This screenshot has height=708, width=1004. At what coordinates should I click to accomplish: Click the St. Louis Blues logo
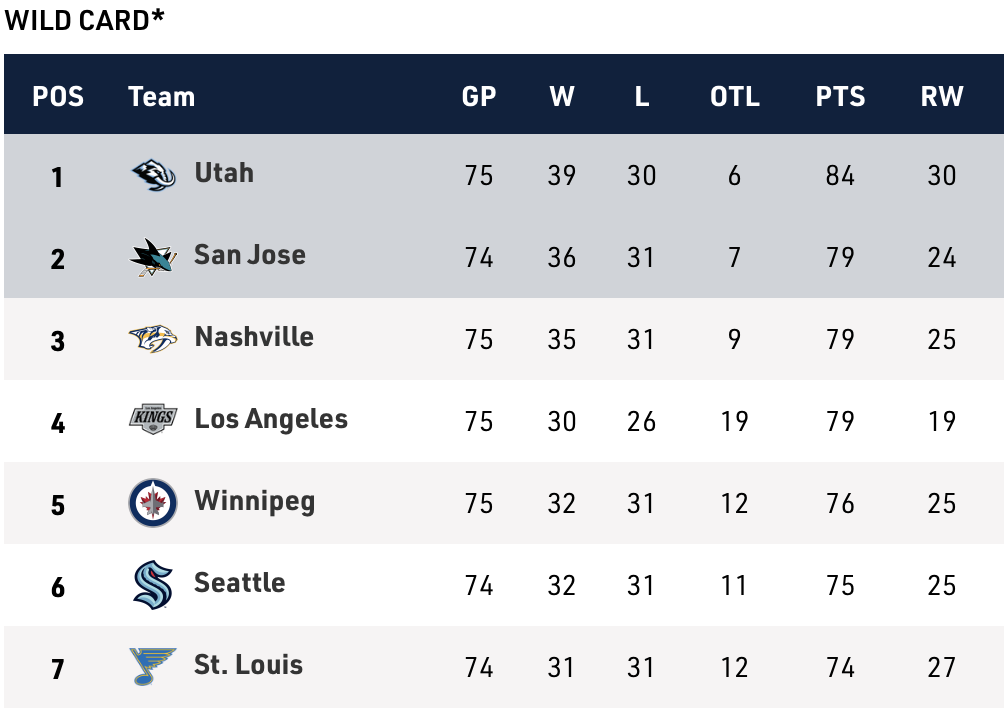click(x=153, y=666)
